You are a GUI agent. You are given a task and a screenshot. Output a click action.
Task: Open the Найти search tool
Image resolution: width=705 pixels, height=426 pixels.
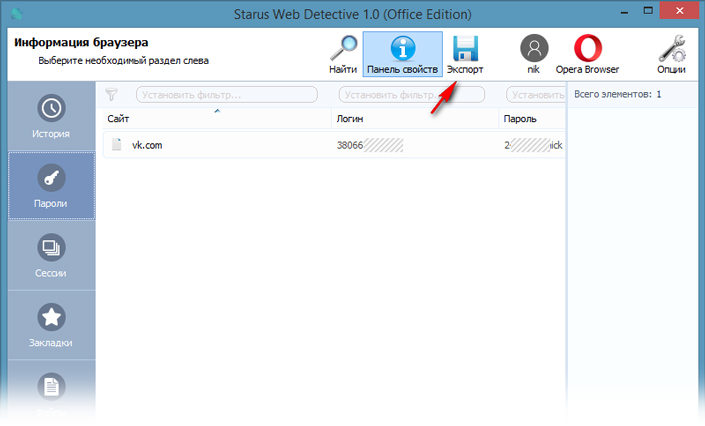tap(343, 54)
